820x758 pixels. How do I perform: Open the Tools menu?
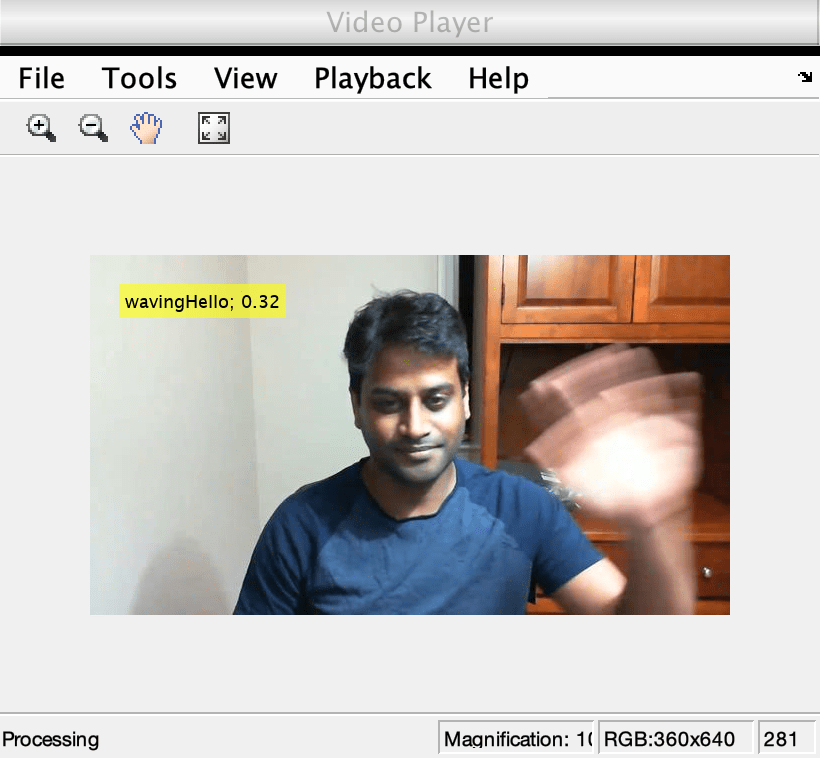[x=139, y=78]
